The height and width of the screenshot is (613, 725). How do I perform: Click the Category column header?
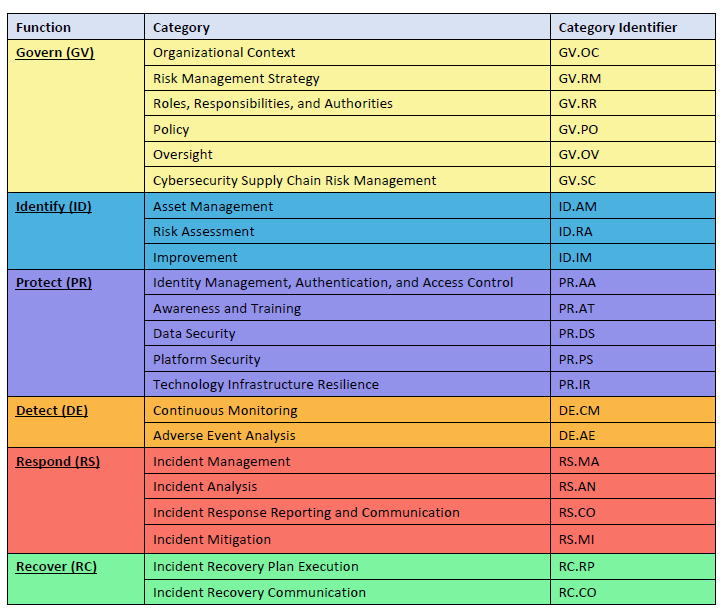(181, 28)
